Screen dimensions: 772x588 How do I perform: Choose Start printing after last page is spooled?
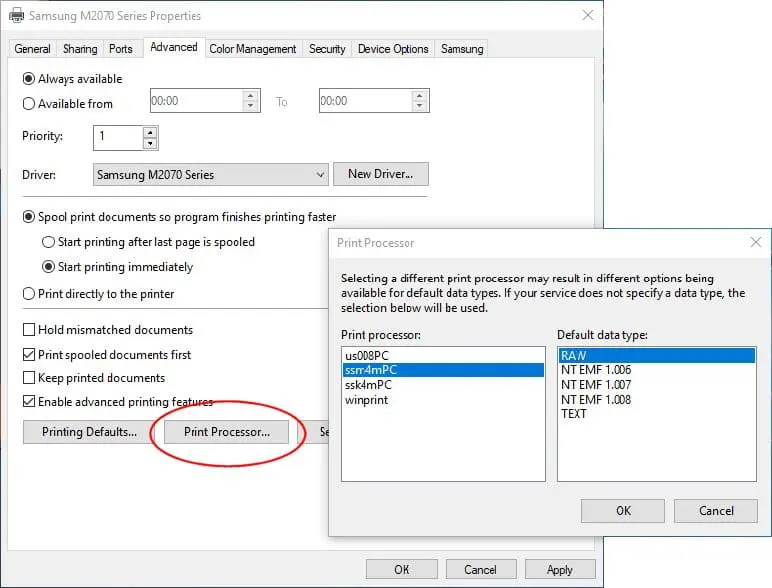148,242
